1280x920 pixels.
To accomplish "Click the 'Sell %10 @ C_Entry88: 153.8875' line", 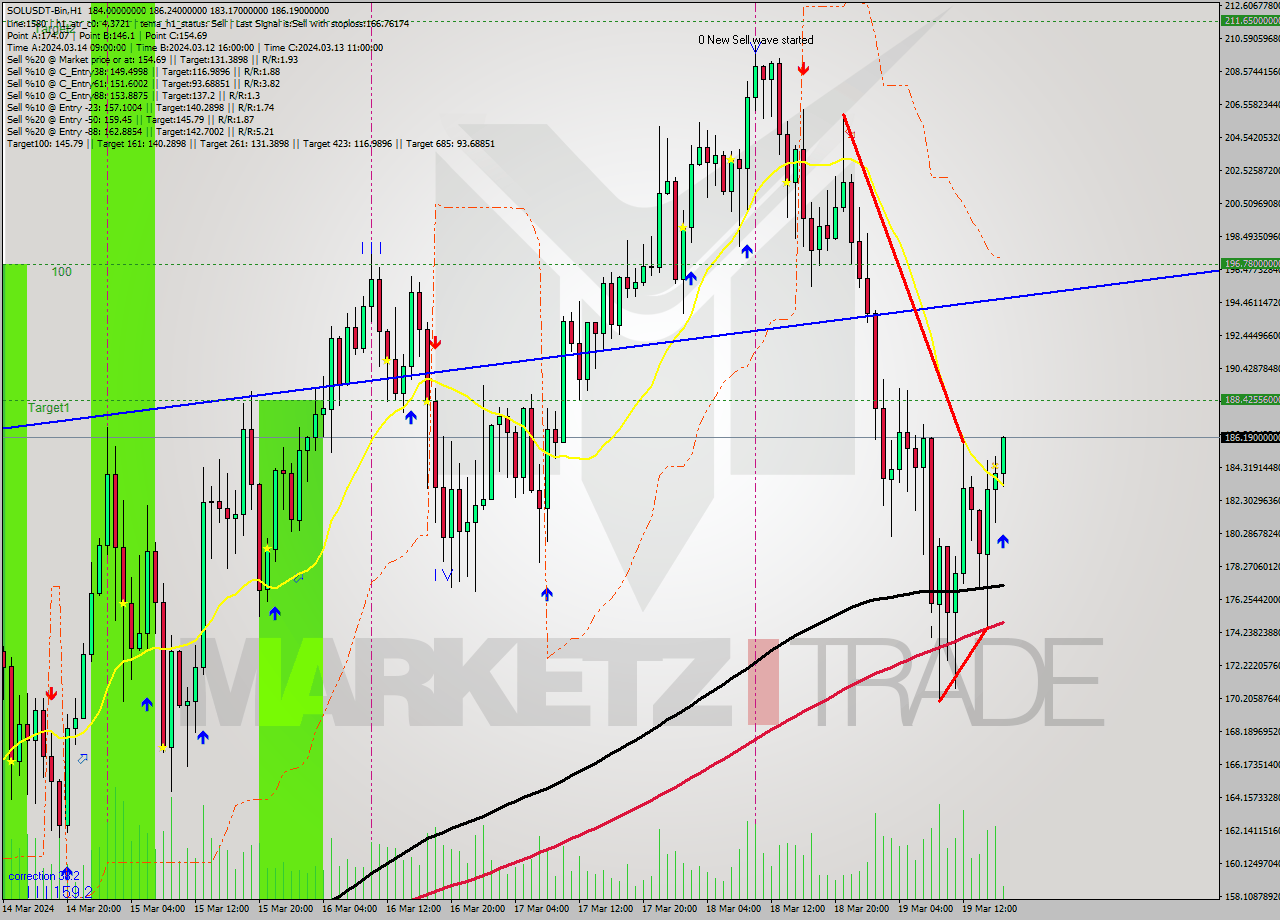I will tap(132, 95).
